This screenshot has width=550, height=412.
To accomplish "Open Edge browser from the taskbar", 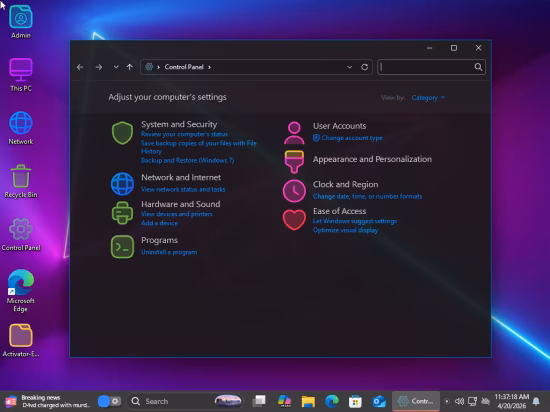I will click(x=331, y=401).
